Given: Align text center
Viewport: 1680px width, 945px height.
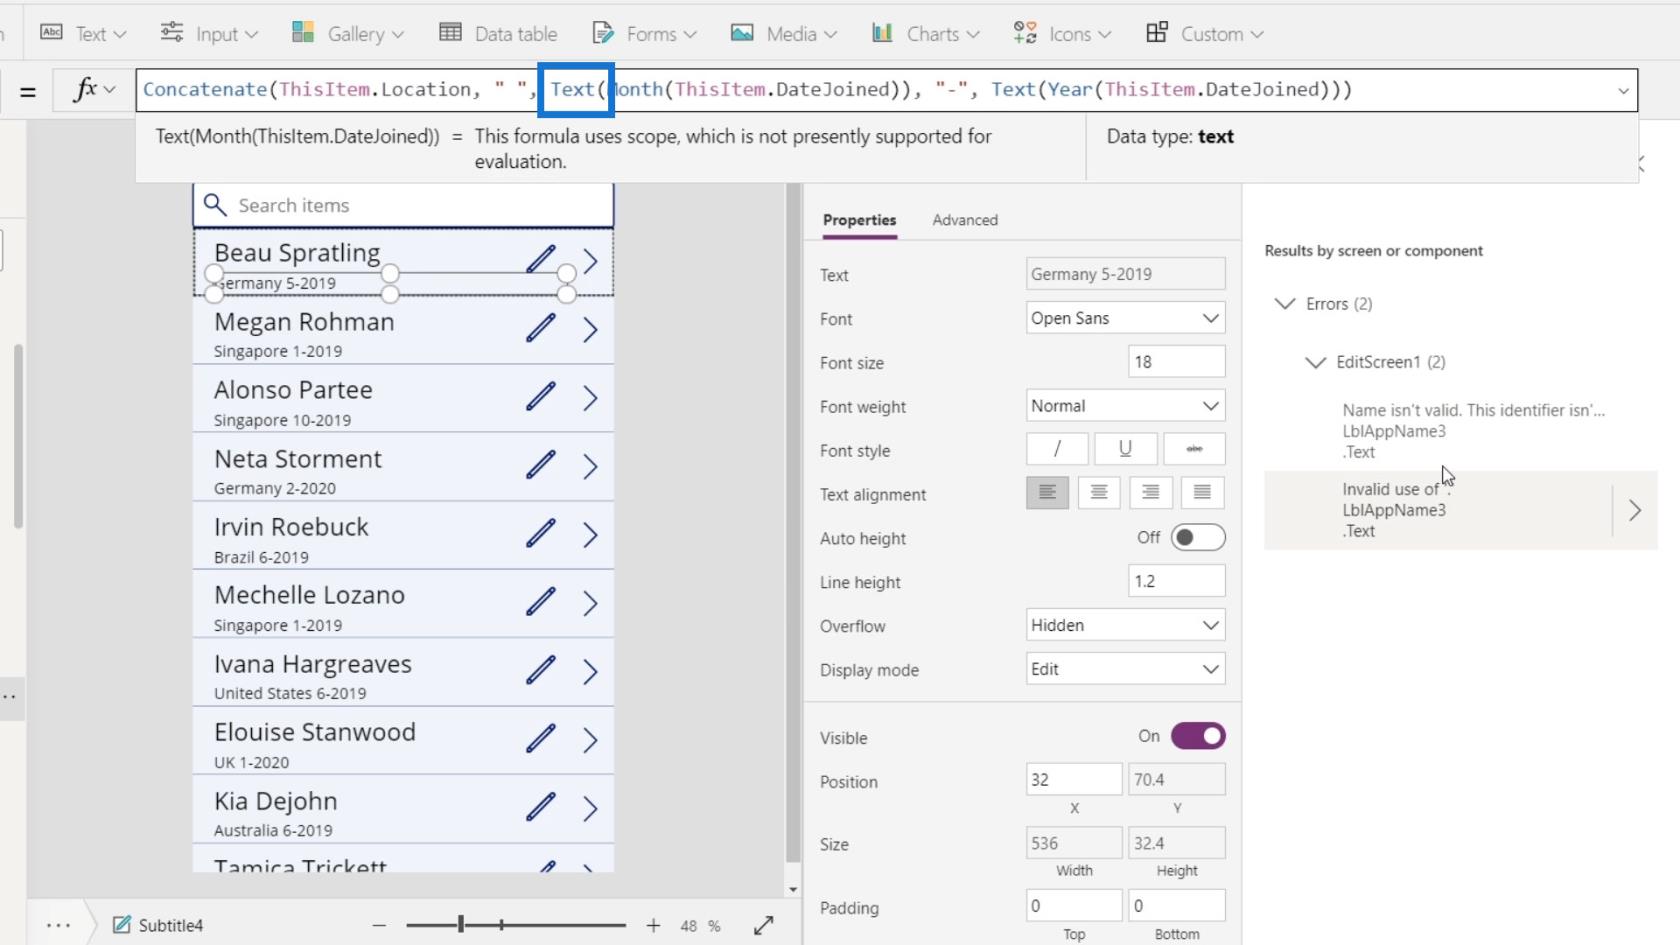Looking at the screenshot, I should (x=1099, y=493).
